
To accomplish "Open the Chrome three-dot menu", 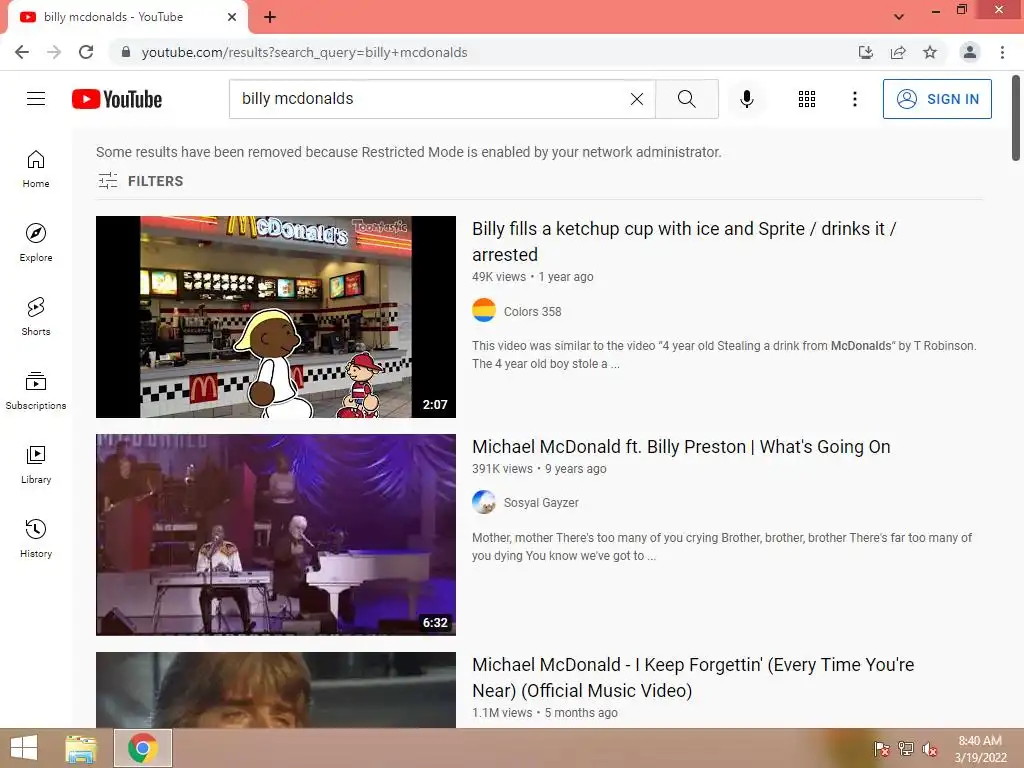I will click(1002, 52).
